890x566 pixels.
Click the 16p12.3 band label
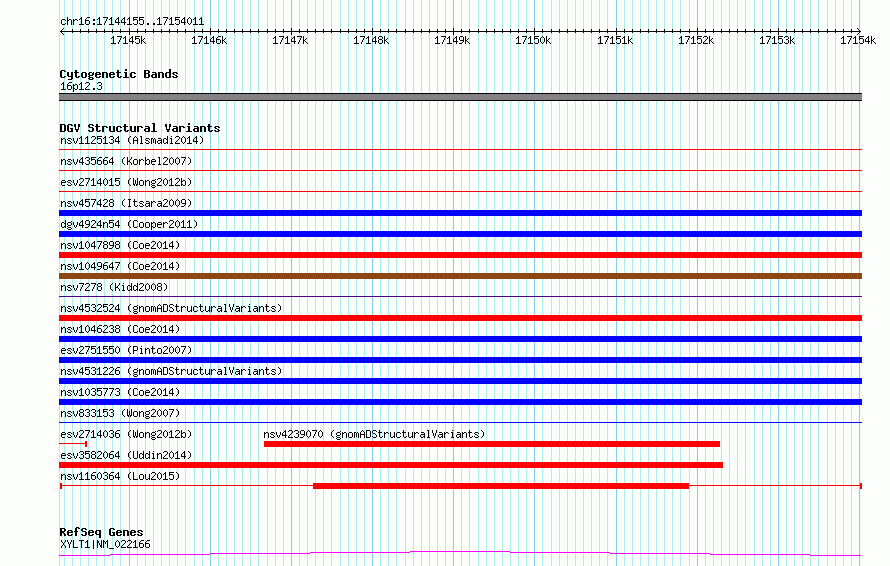coord(81,86)
